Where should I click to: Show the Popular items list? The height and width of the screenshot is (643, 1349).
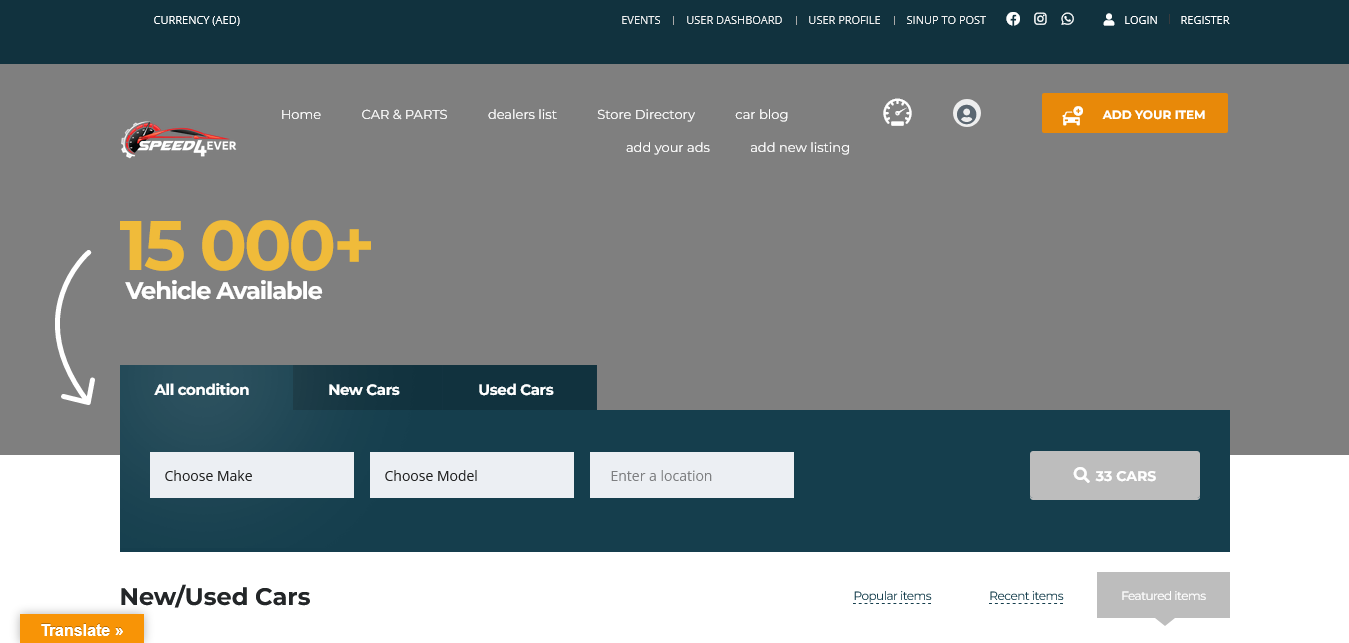click(892, 596)
